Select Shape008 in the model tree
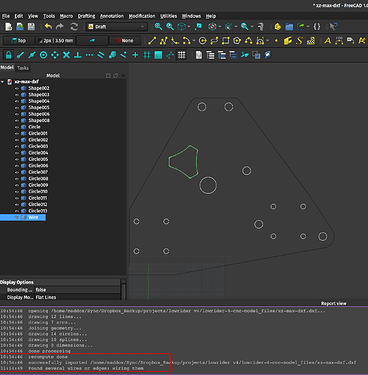Screen dimensions: 368x375 pos(39,121)
